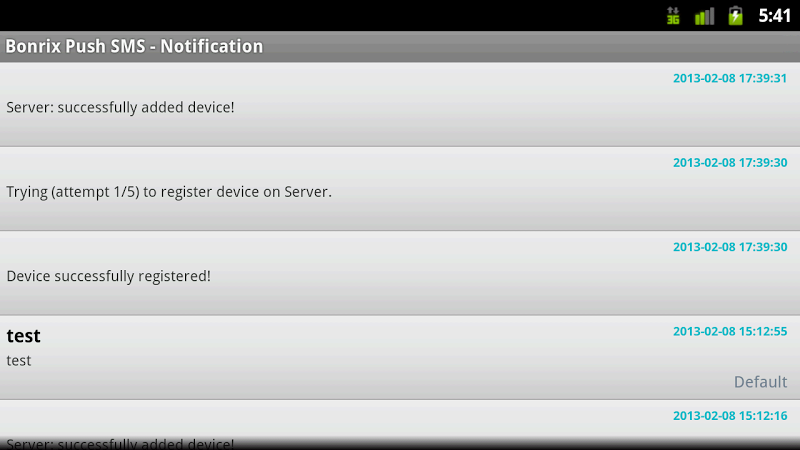This screenshot has height=450, width=800.
Task: Tap the battery charging icon
Action: tap(735, 16)
